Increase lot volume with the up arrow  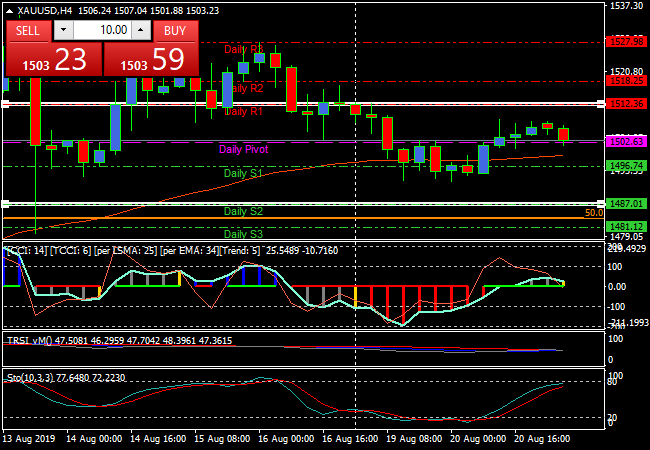[x=140, y=30]
